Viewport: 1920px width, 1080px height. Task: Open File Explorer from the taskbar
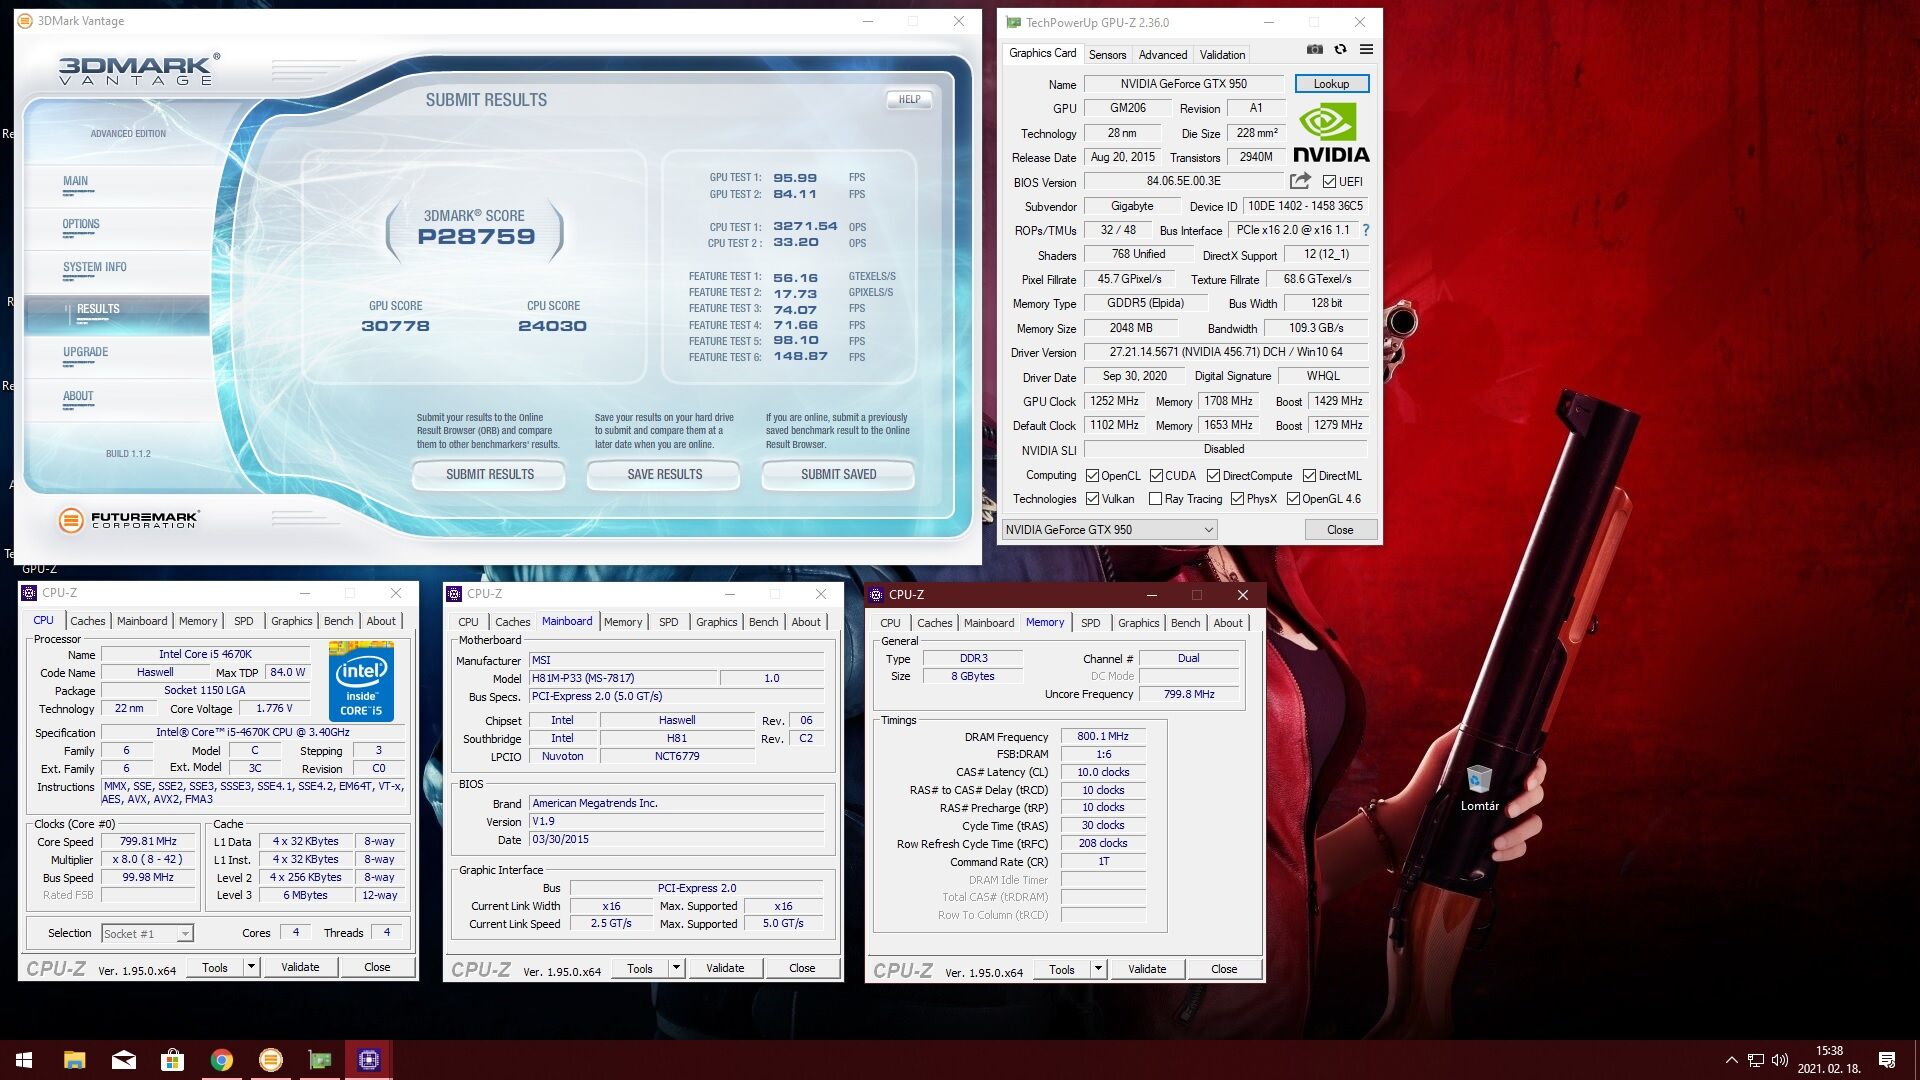coord(74,1060)
